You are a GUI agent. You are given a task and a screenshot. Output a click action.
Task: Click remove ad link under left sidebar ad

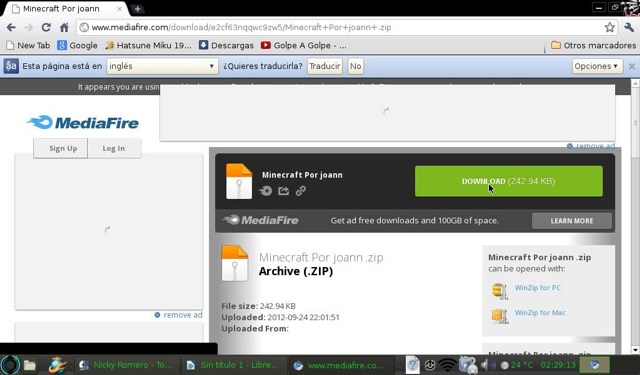click(178, 315)
